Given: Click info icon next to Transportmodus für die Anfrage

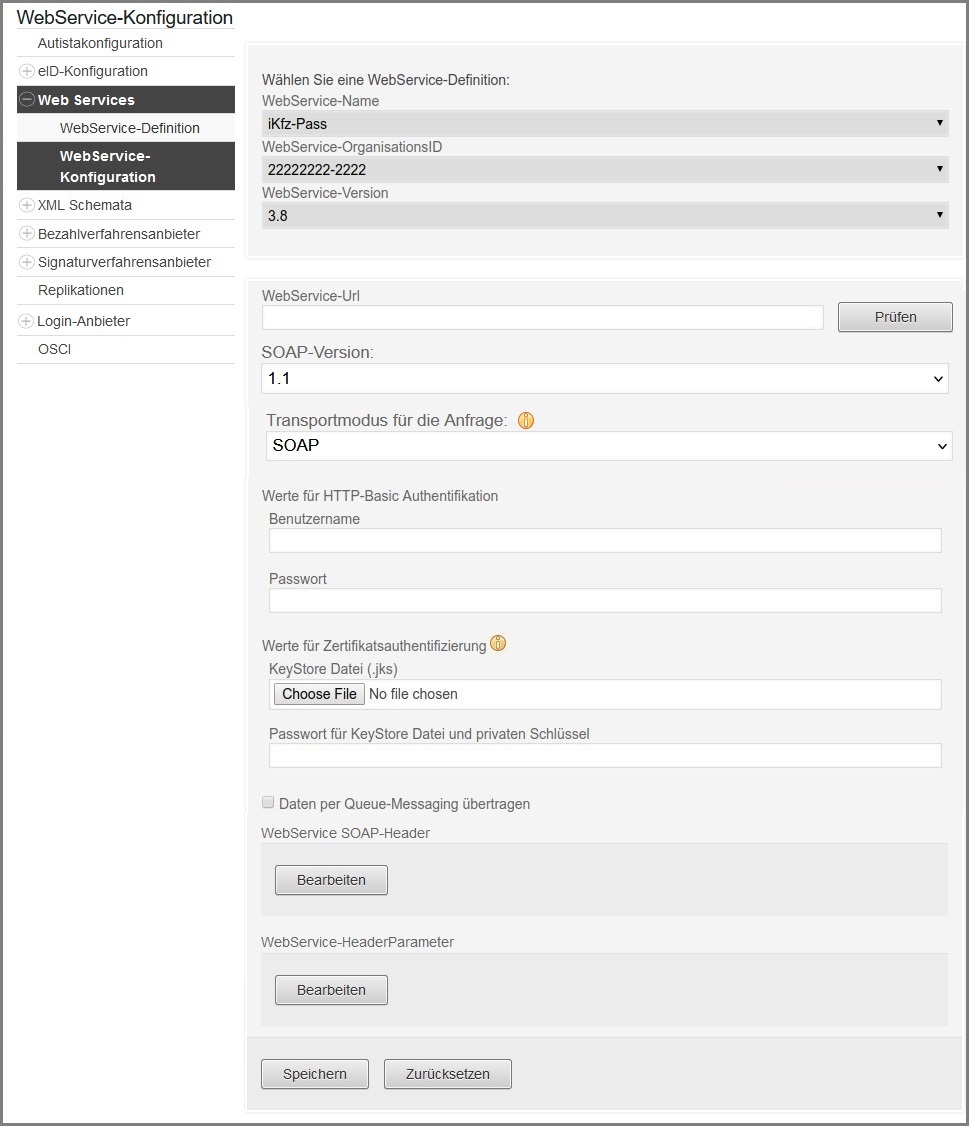Looking at the screenshot, I should click(x=526, y=420).
